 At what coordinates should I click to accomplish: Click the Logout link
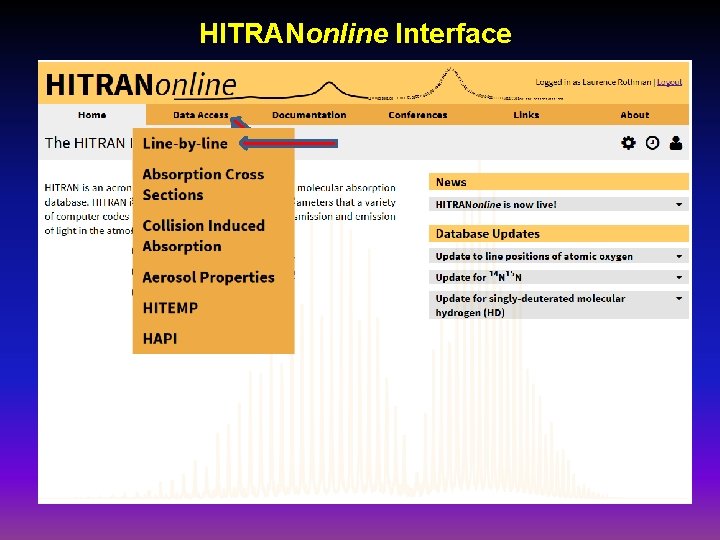pos(669,82)
